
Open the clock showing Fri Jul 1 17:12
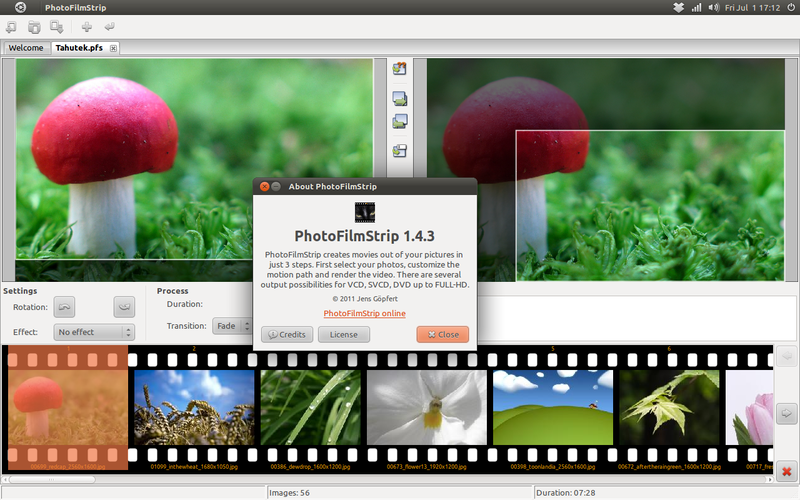click(x=753, y=8)
